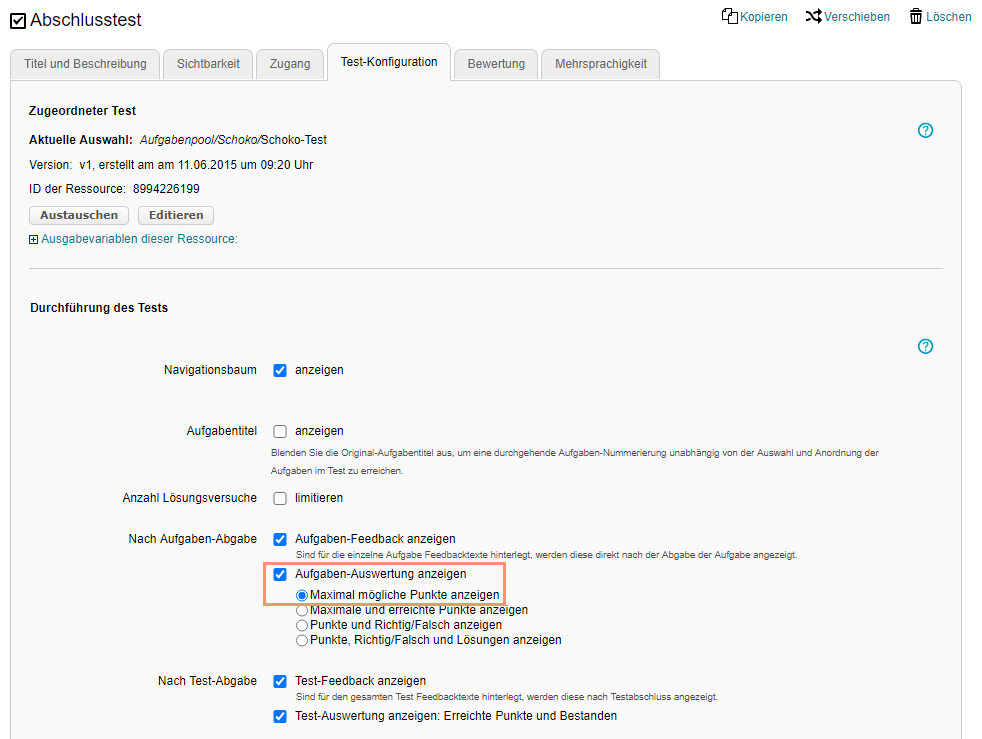Open help for Zugeordneter Test section
This screenshot has width=982, height=739.
925,130
